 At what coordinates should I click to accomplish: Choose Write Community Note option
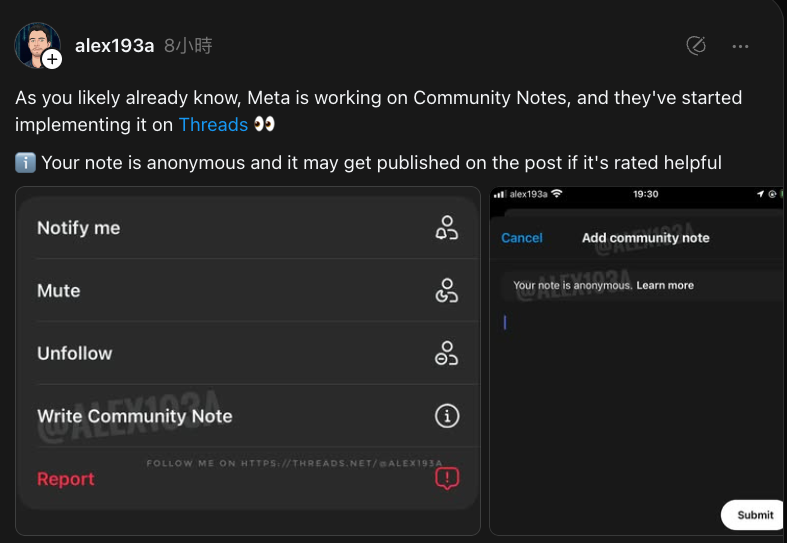[135, 416]
